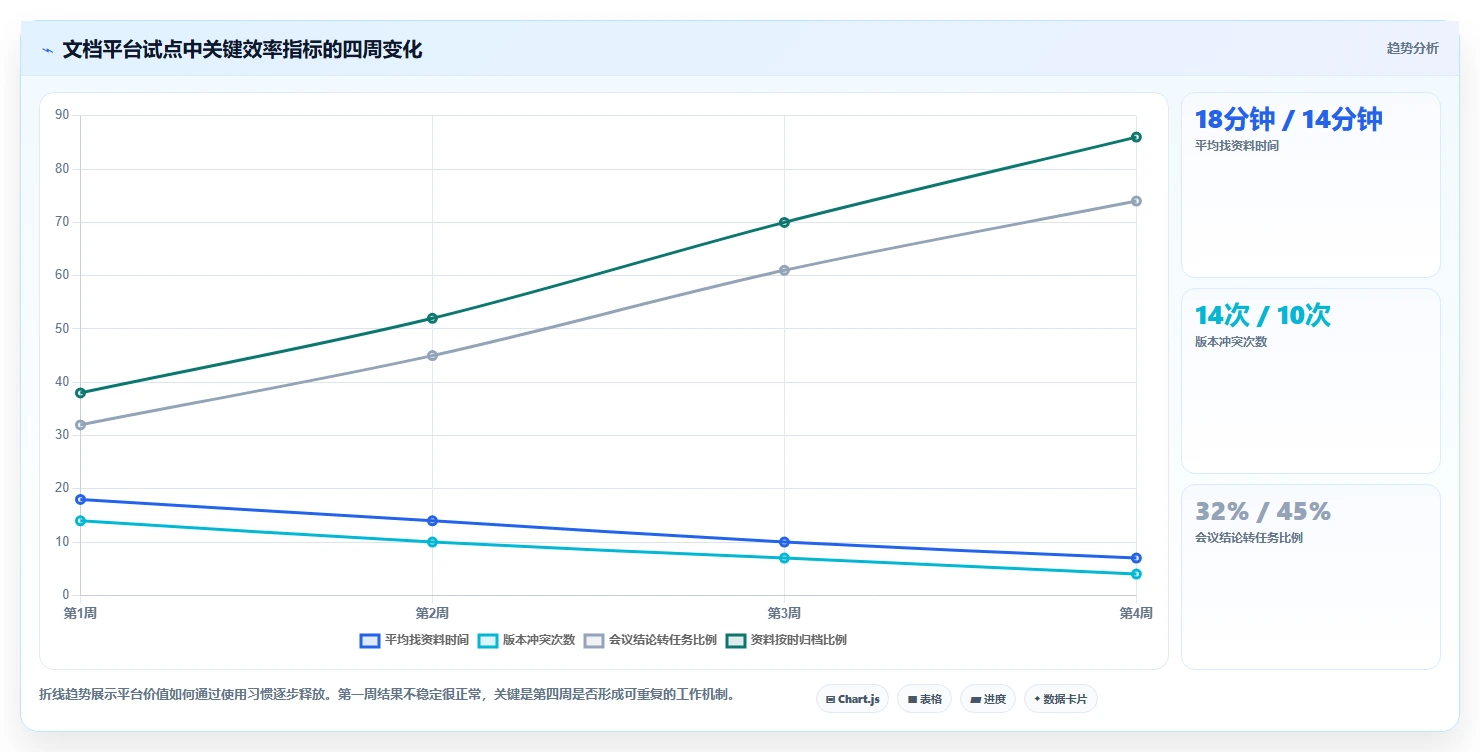The width and height of the screenshot is (1480, 752).
Task: Toggle 平均找资料时间 legend entry
Action: [x=414, y=640]
